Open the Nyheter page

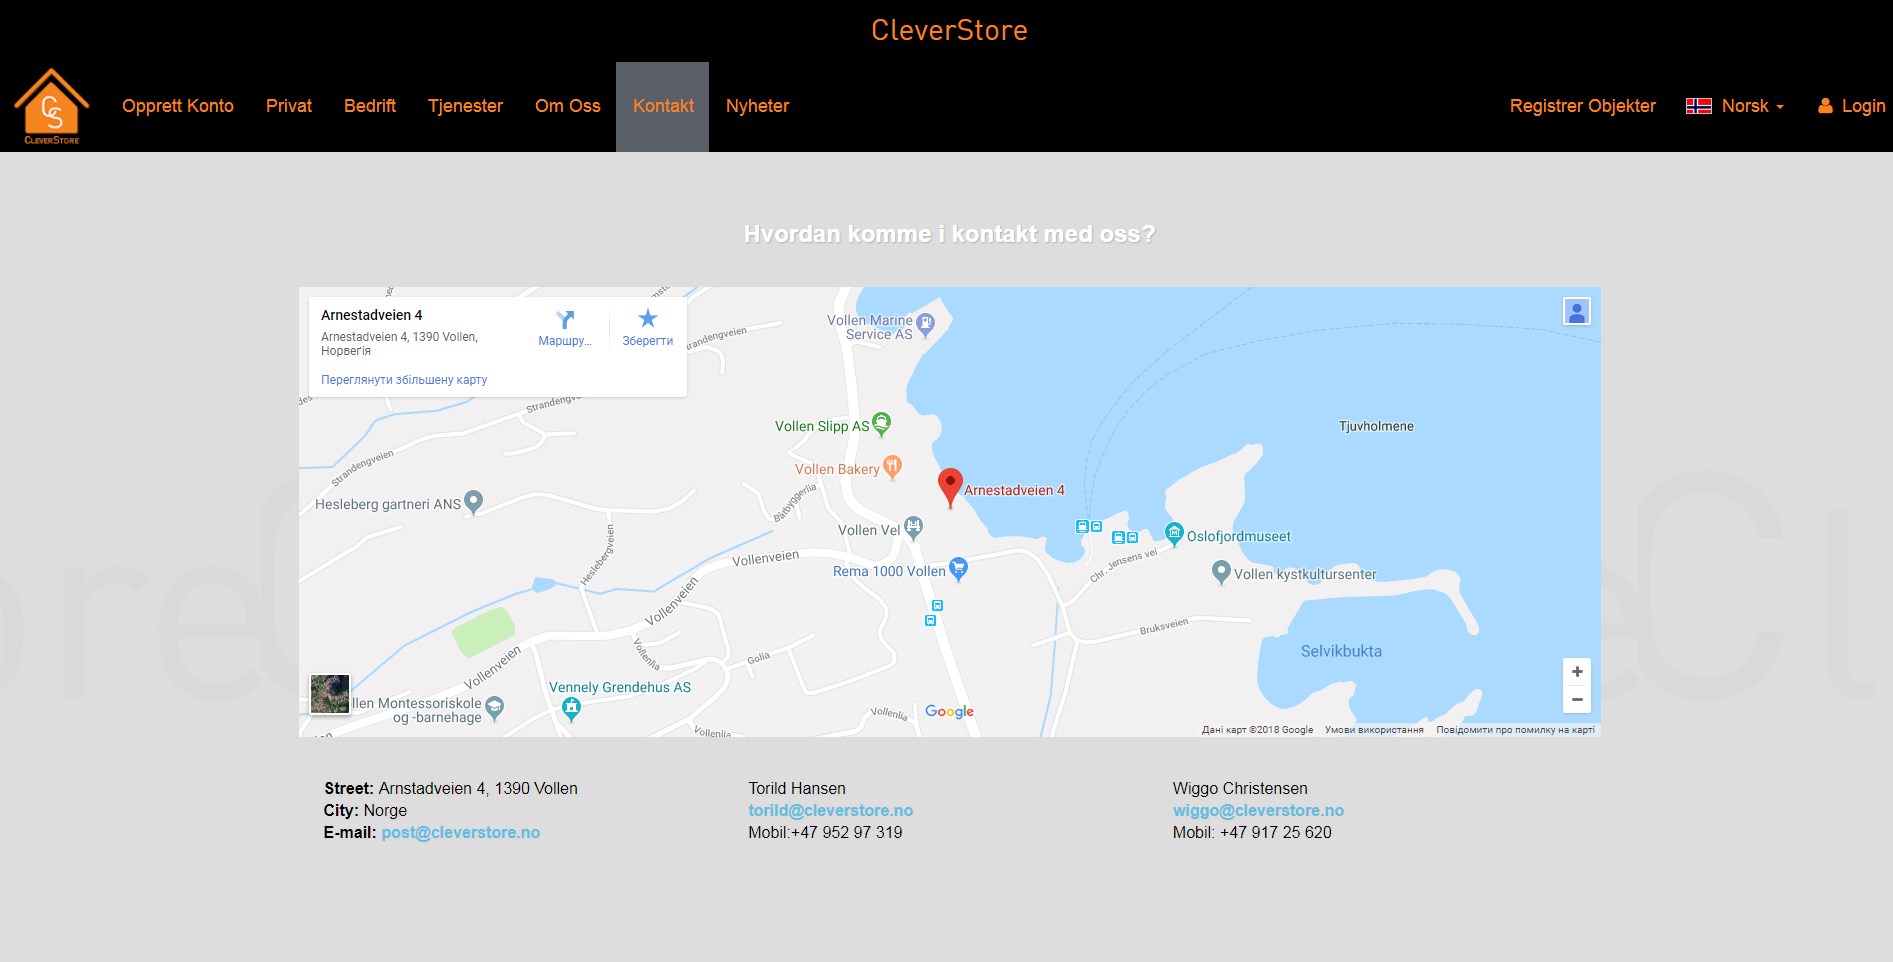(757, 106)
